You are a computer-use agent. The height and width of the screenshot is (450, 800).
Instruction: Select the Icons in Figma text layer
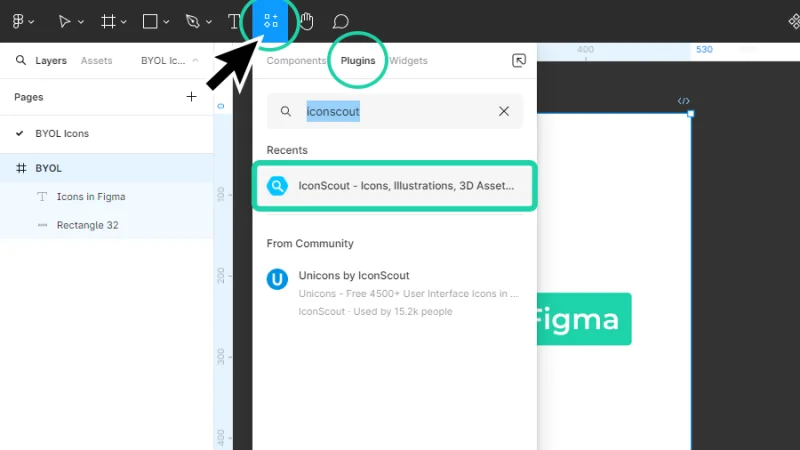pyautogui.click(x=107, y=196)
